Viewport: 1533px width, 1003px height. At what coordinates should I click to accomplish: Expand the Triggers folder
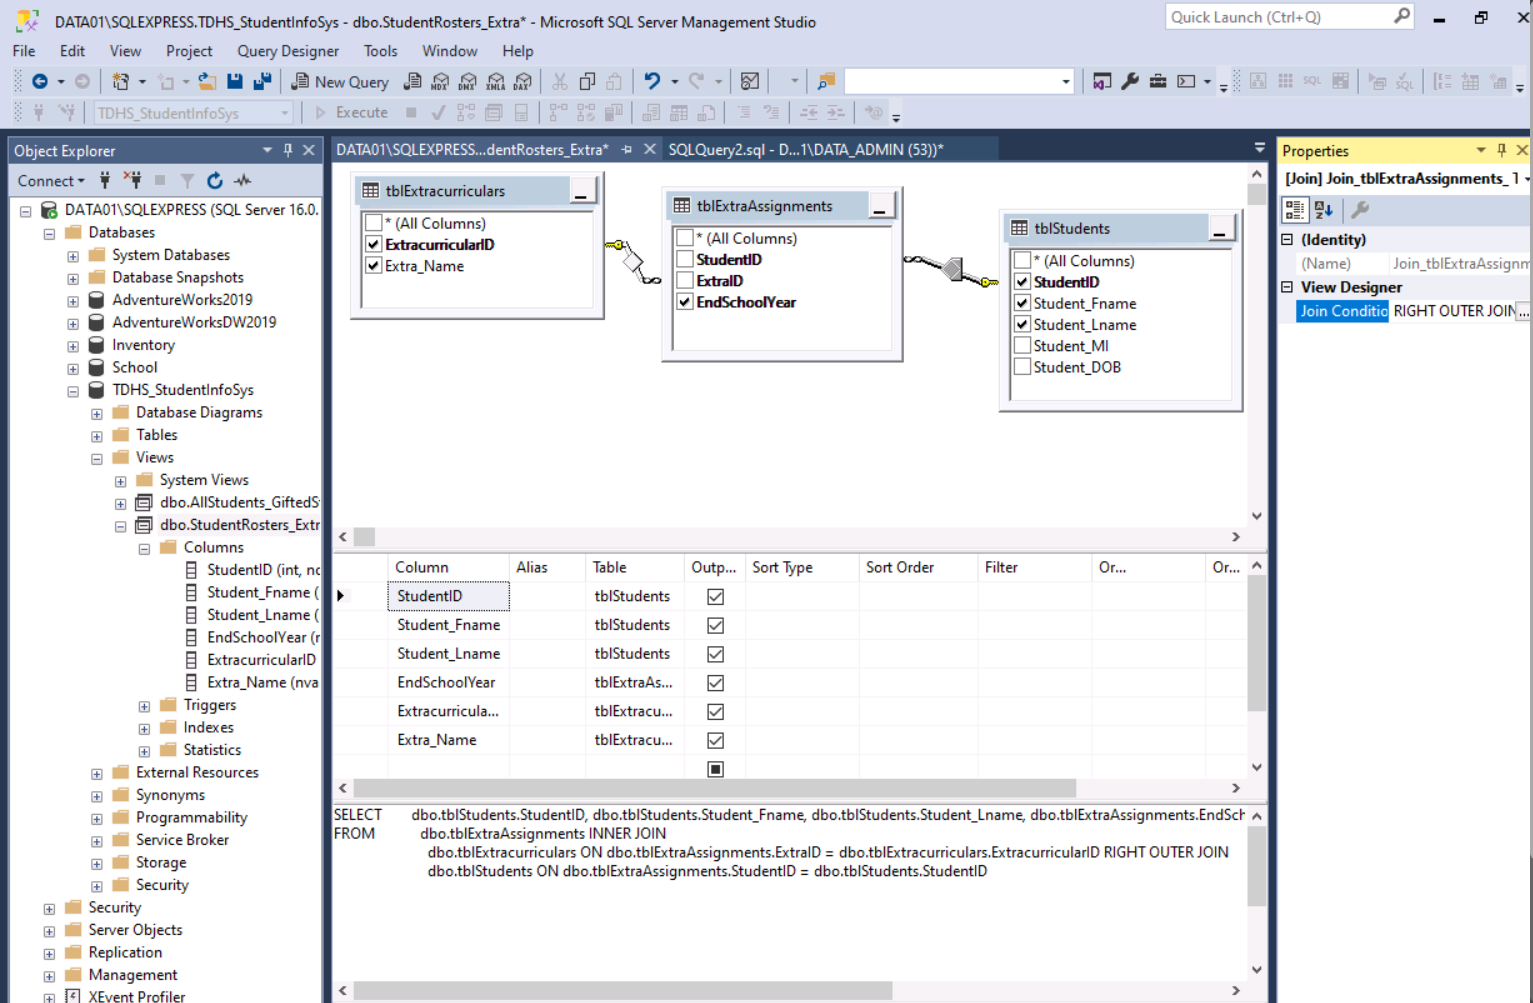(x=144, y=706)
